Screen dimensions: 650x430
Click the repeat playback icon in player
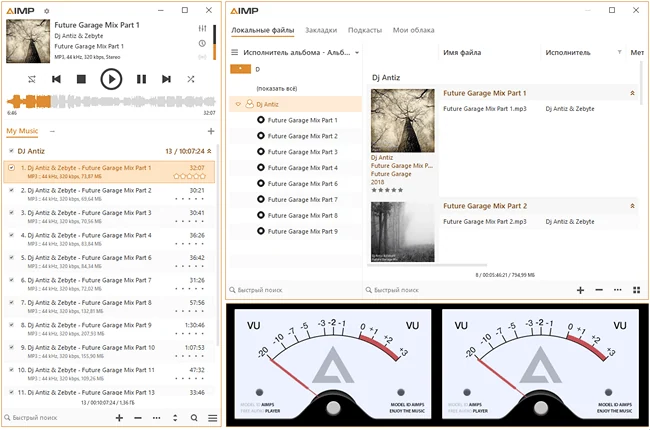click(32, 79)
